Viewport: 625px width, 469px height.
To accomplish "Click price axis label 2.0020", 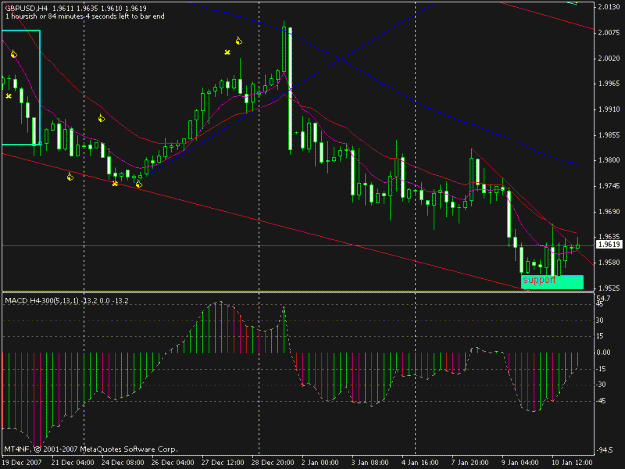I will pyautogui.click(x=609, y=58).
